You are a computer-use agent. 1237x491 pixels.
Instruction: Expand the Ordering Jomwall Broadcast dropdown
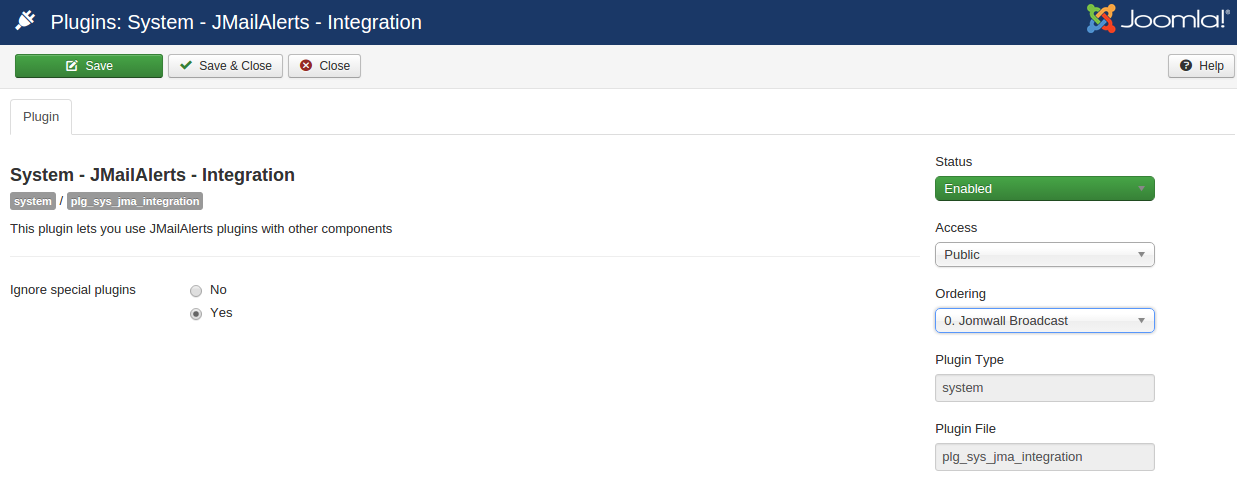(x=1045, y=320)
